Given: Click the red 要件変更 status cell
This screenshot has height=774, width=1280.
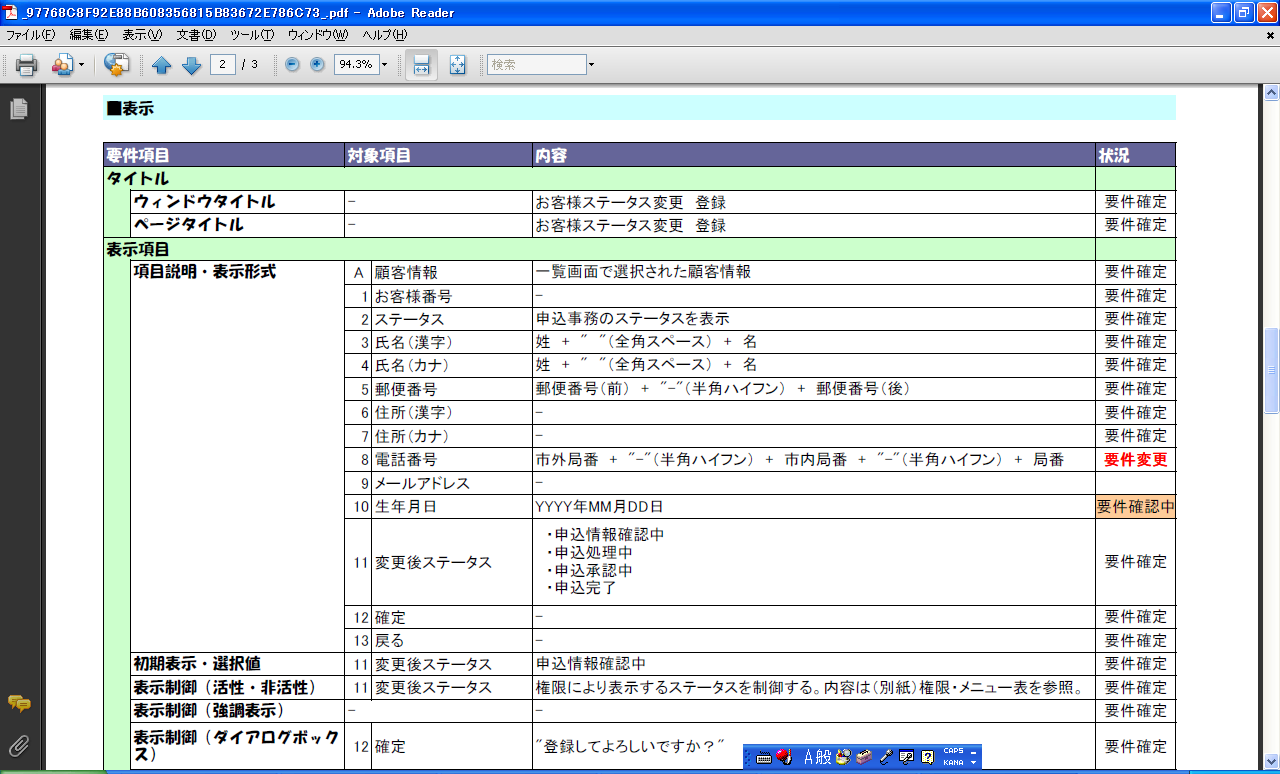Looking at the screenshot, I should pos(1135,460).
